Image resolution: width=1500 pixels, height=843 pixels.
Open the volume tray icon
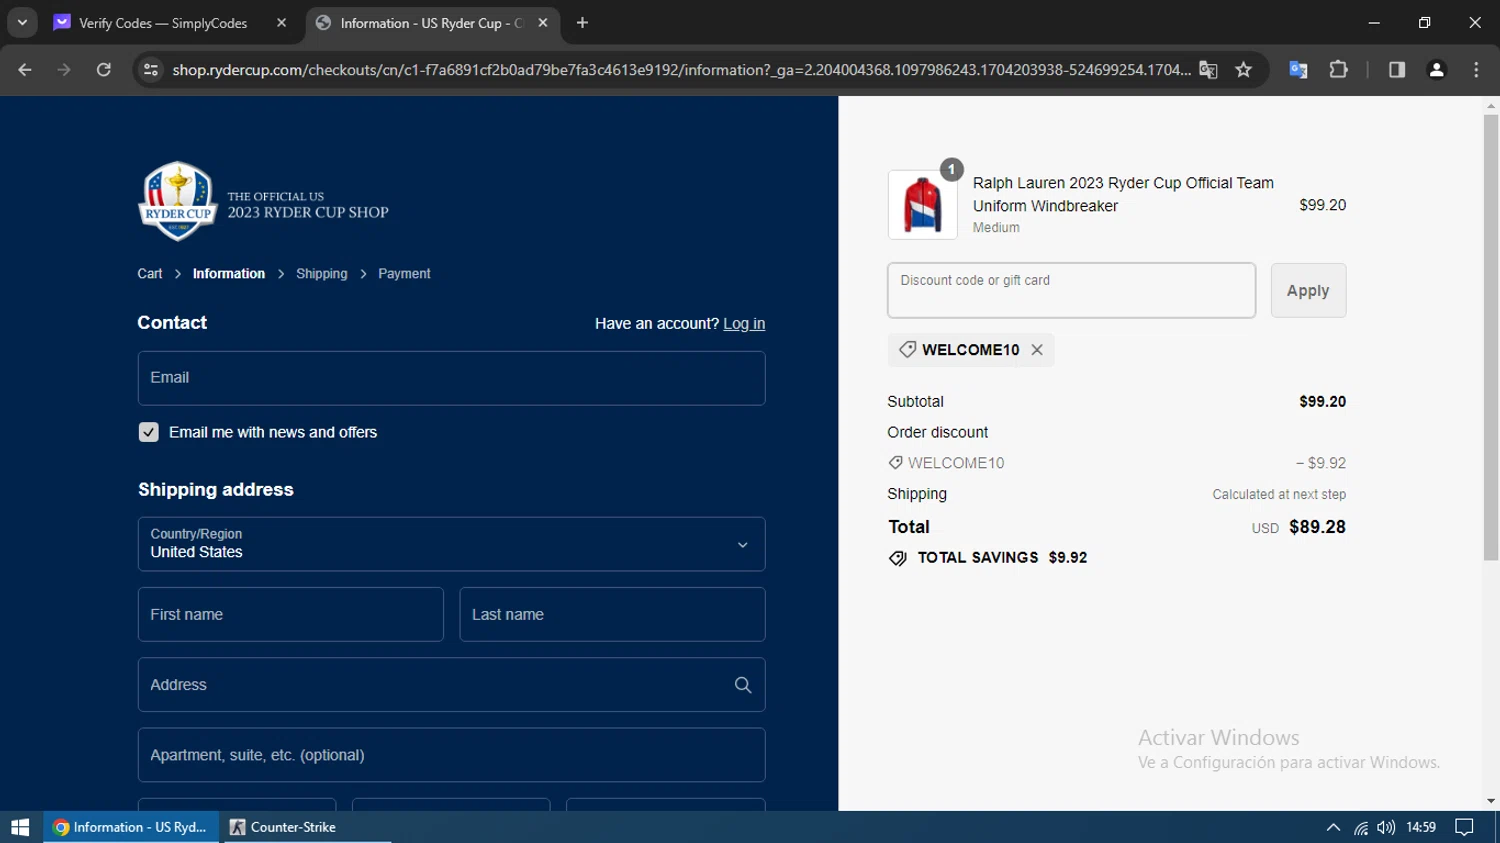[1385, 827]
